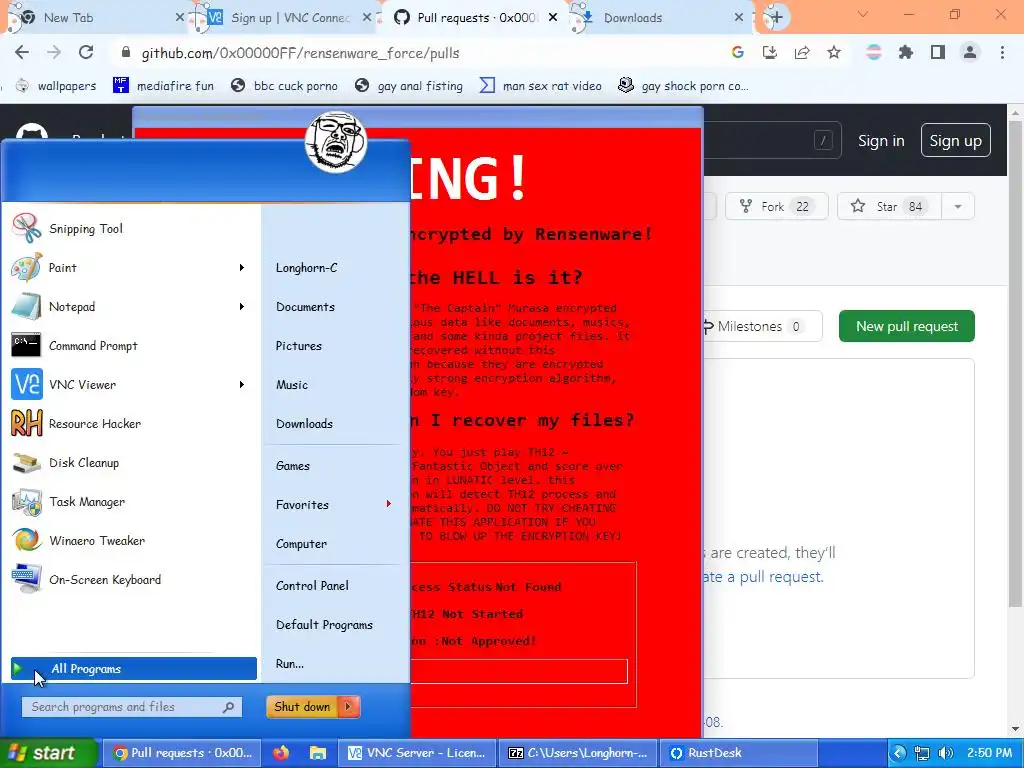The height and width of the screenshot is (768, 1024).
Task: Open Downloads folder from start menu
Action: [304, 424]
